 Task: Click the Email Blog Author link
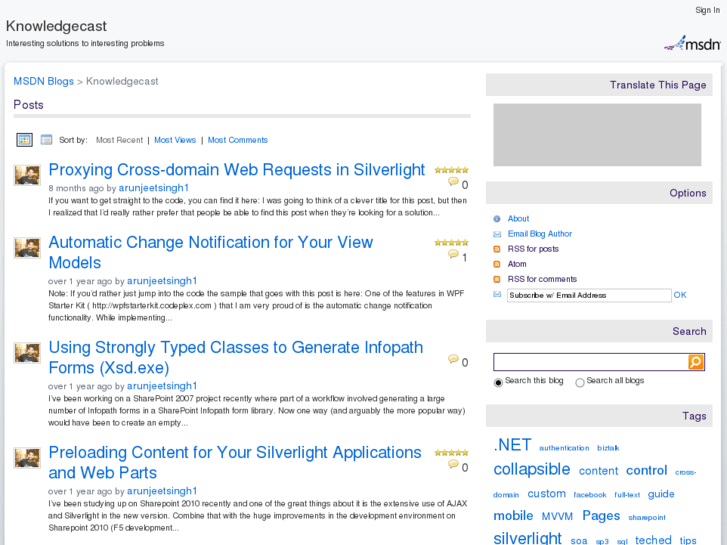[x=540, y=234]
